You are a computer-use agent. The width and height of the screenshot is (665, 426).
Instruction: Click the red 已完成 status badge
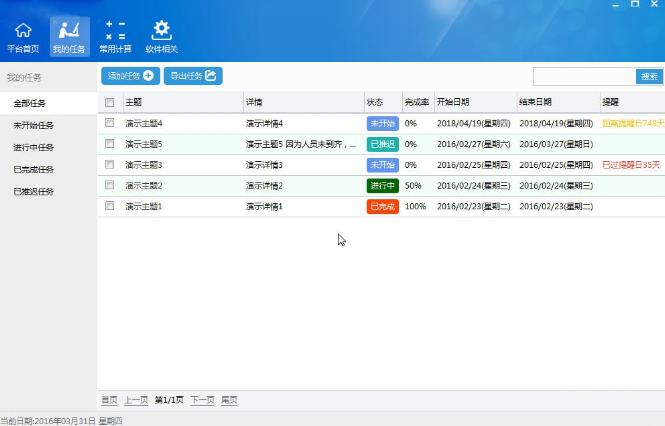point(383,206)
